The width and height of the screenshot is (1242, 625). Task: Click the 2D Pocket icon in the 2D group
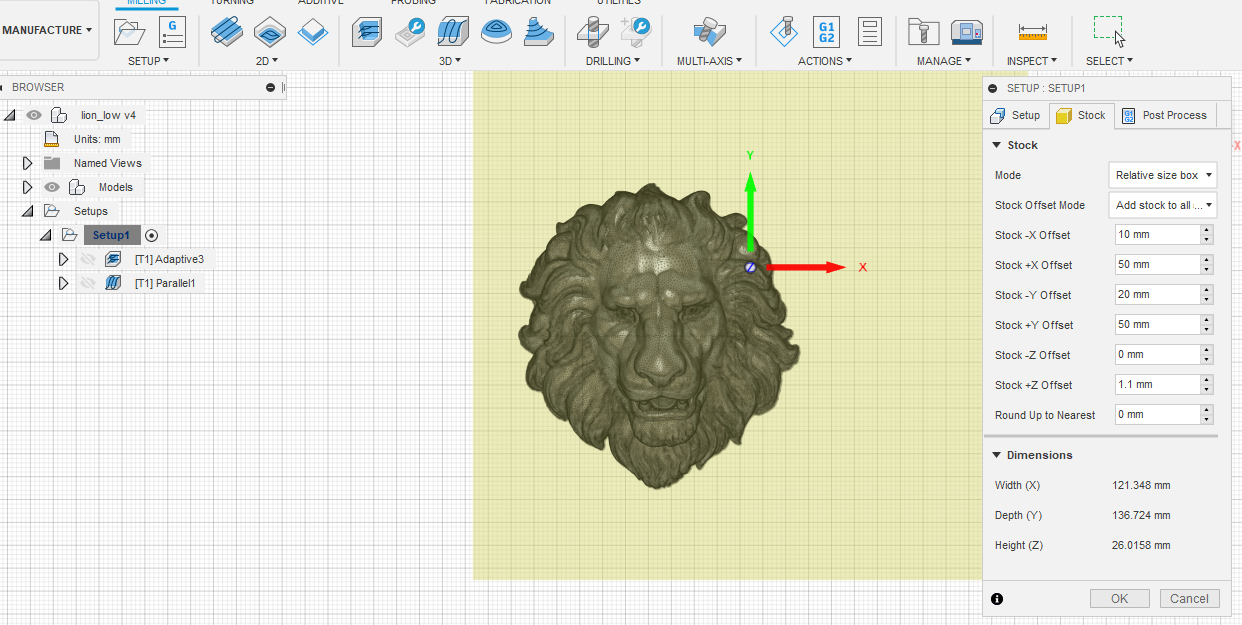(268, 32)
